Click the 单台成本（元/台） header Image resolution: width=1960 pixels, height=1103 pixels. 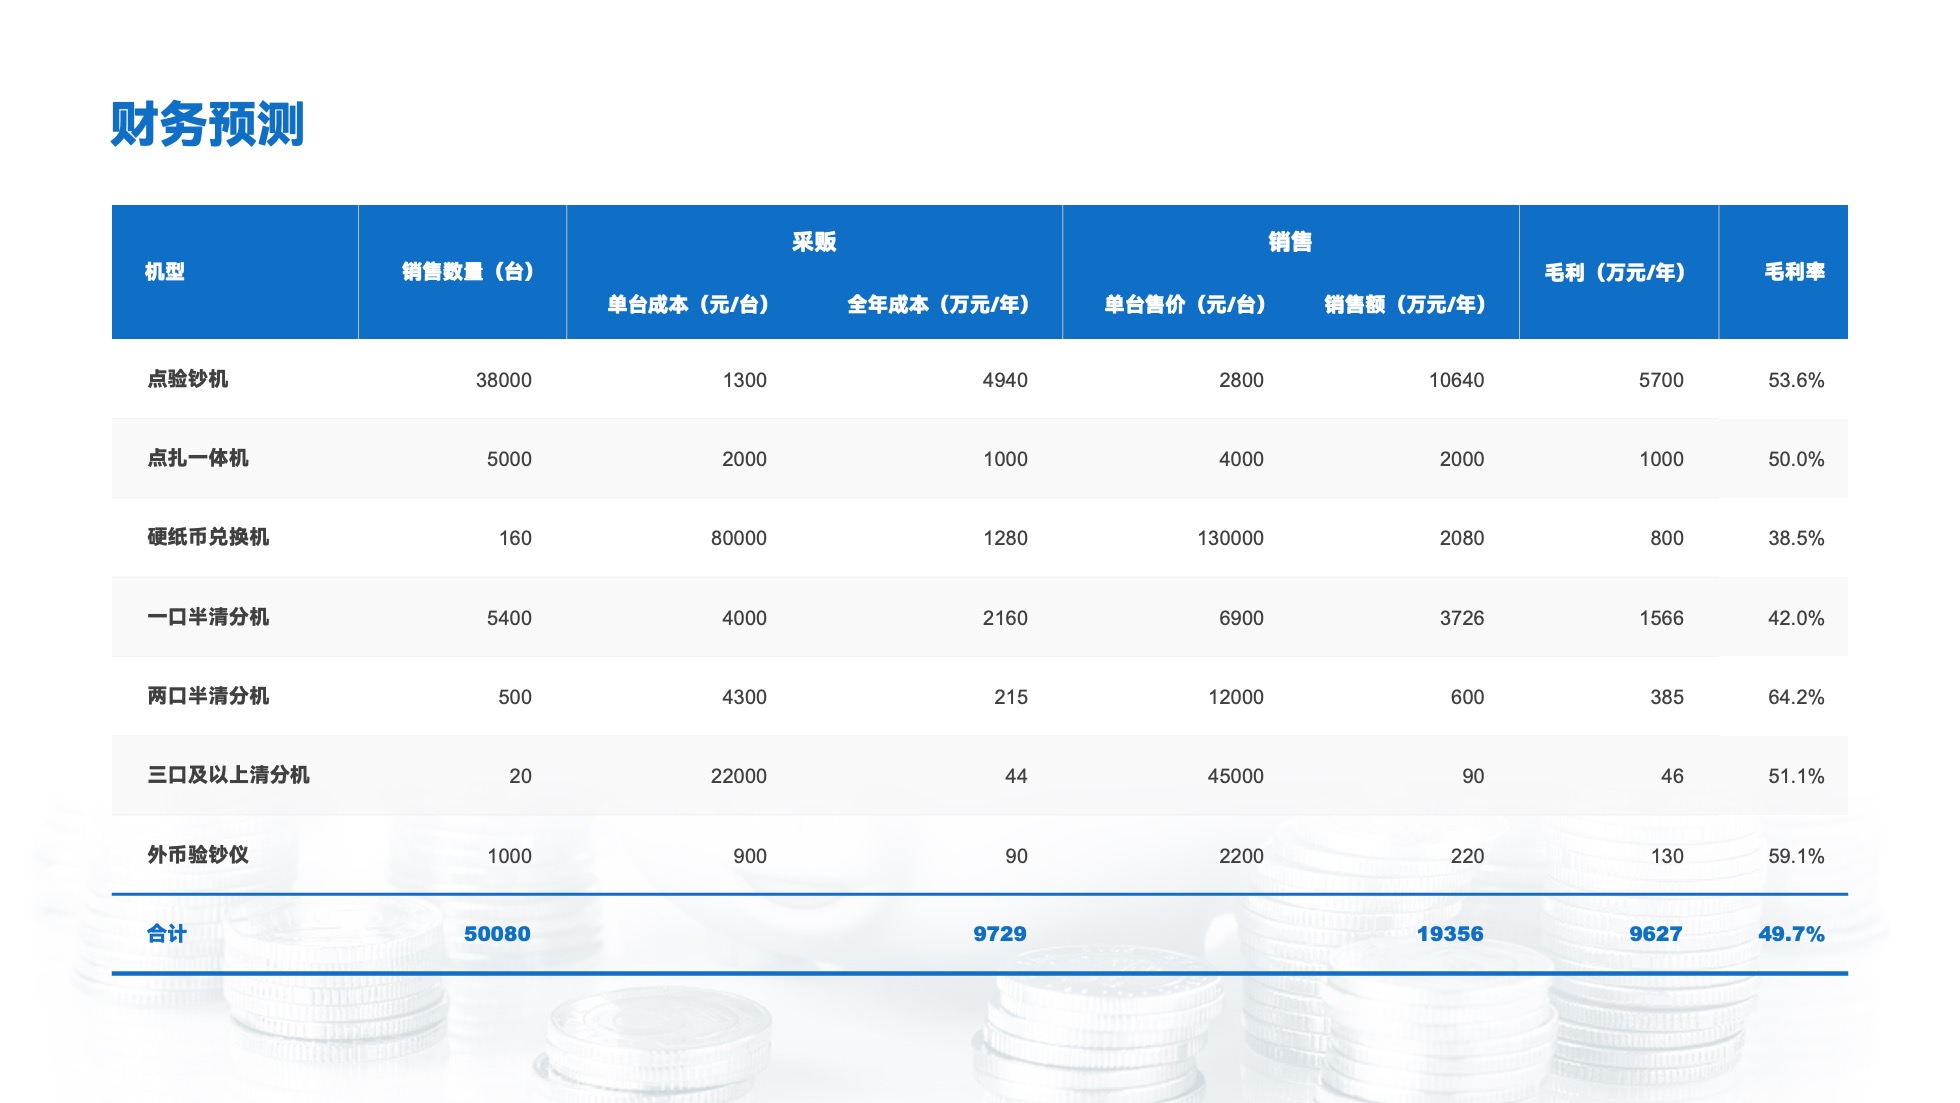[x=688, y=305]
